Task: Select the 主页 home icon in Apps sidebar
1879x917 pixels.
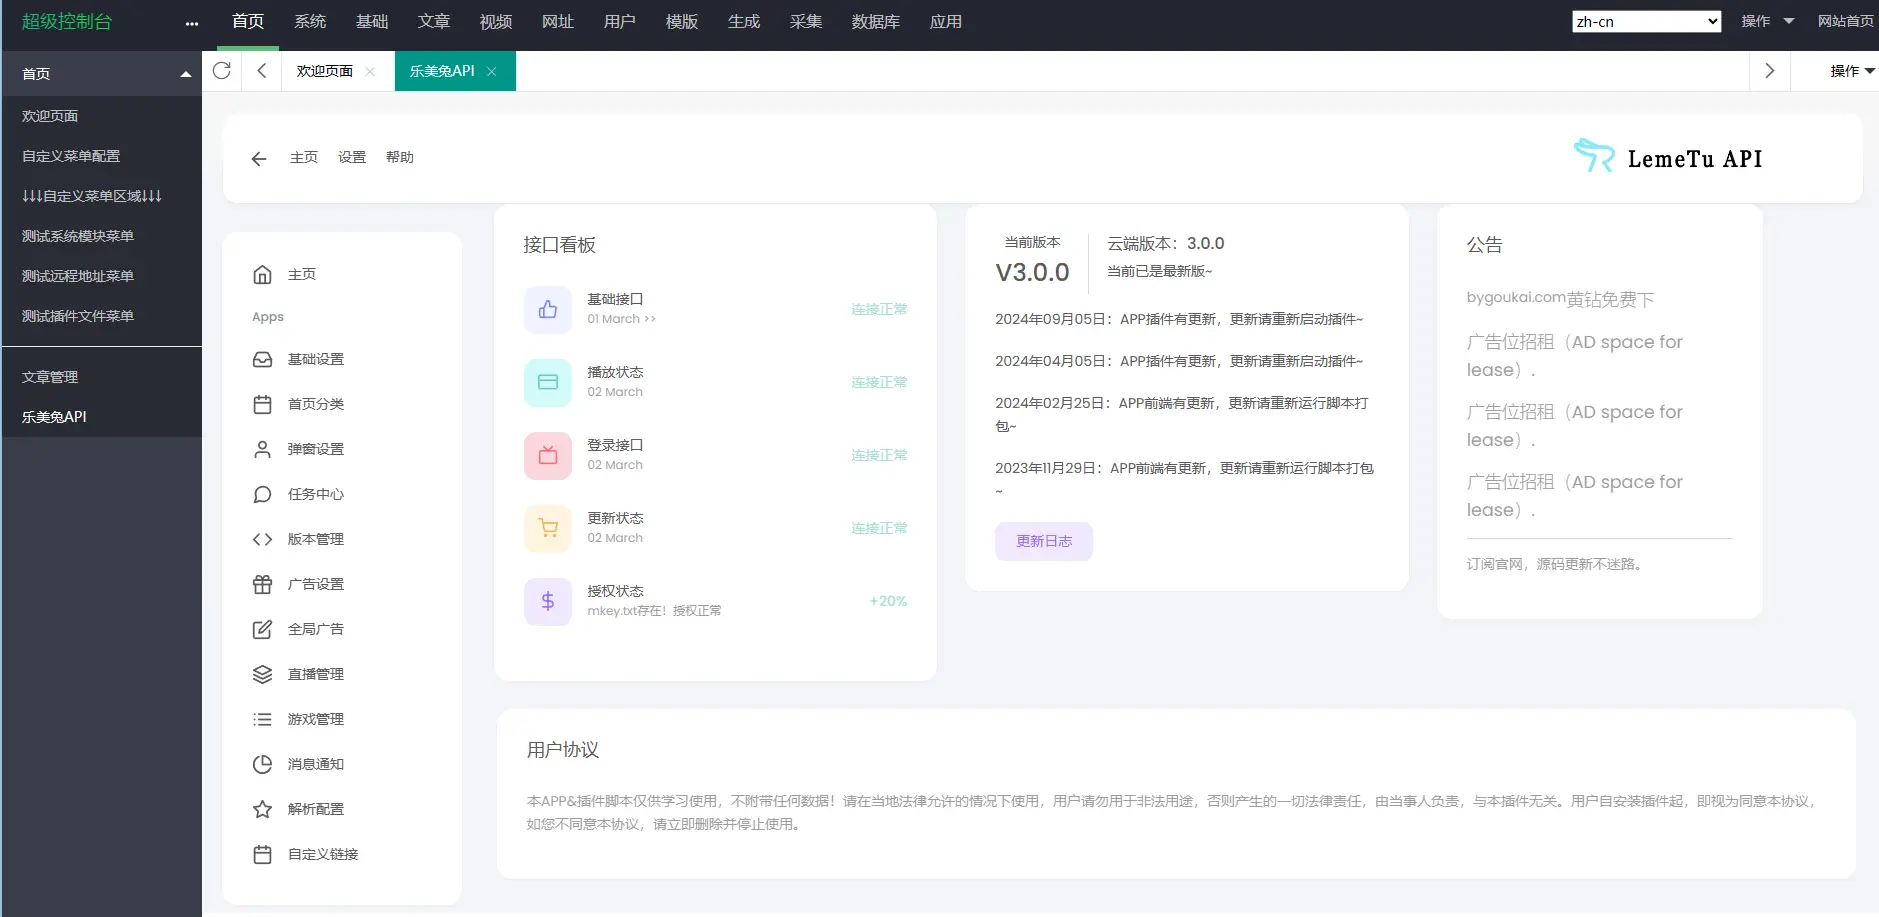Action: click(261, 273)
